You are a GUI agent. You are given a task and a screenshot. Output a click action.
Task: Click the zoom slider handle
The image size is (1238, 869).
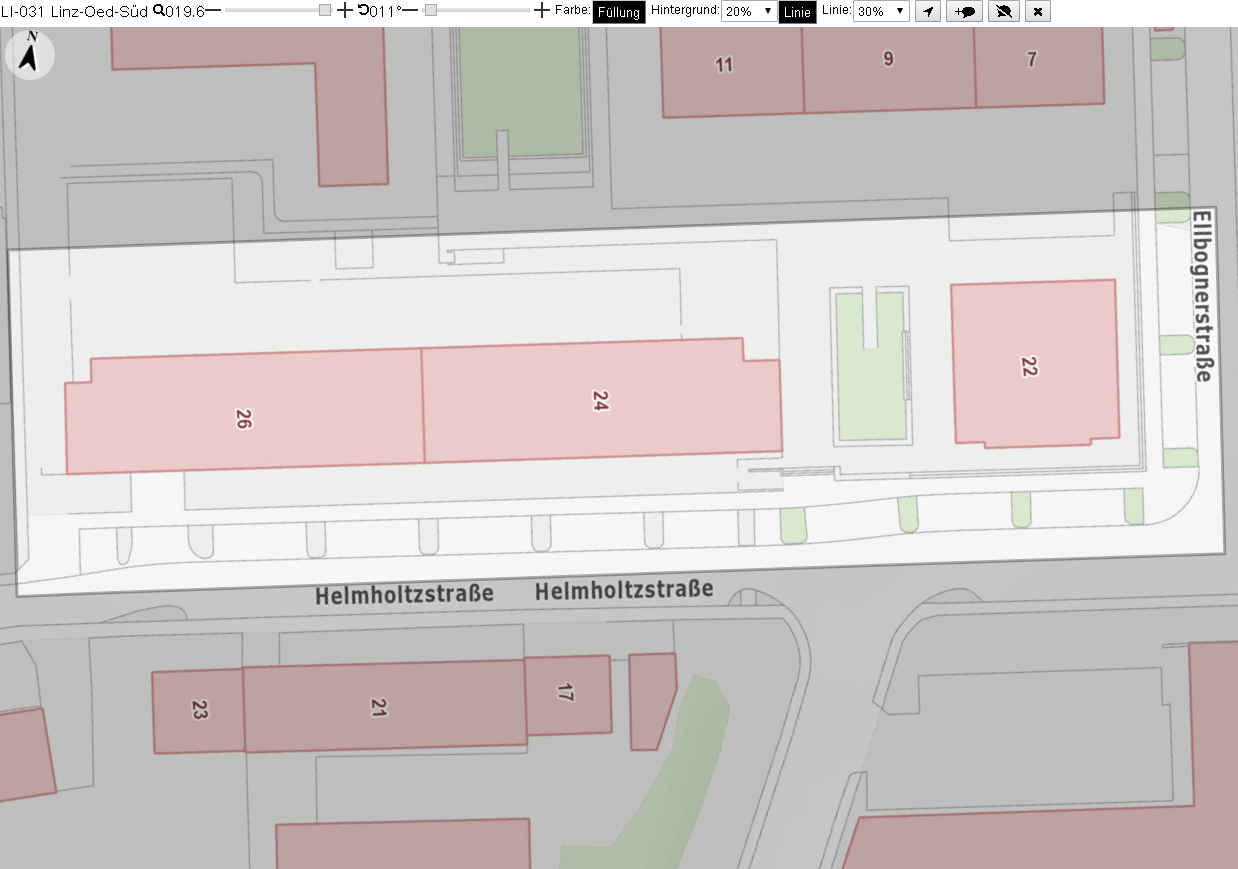(x=325, y=10)
